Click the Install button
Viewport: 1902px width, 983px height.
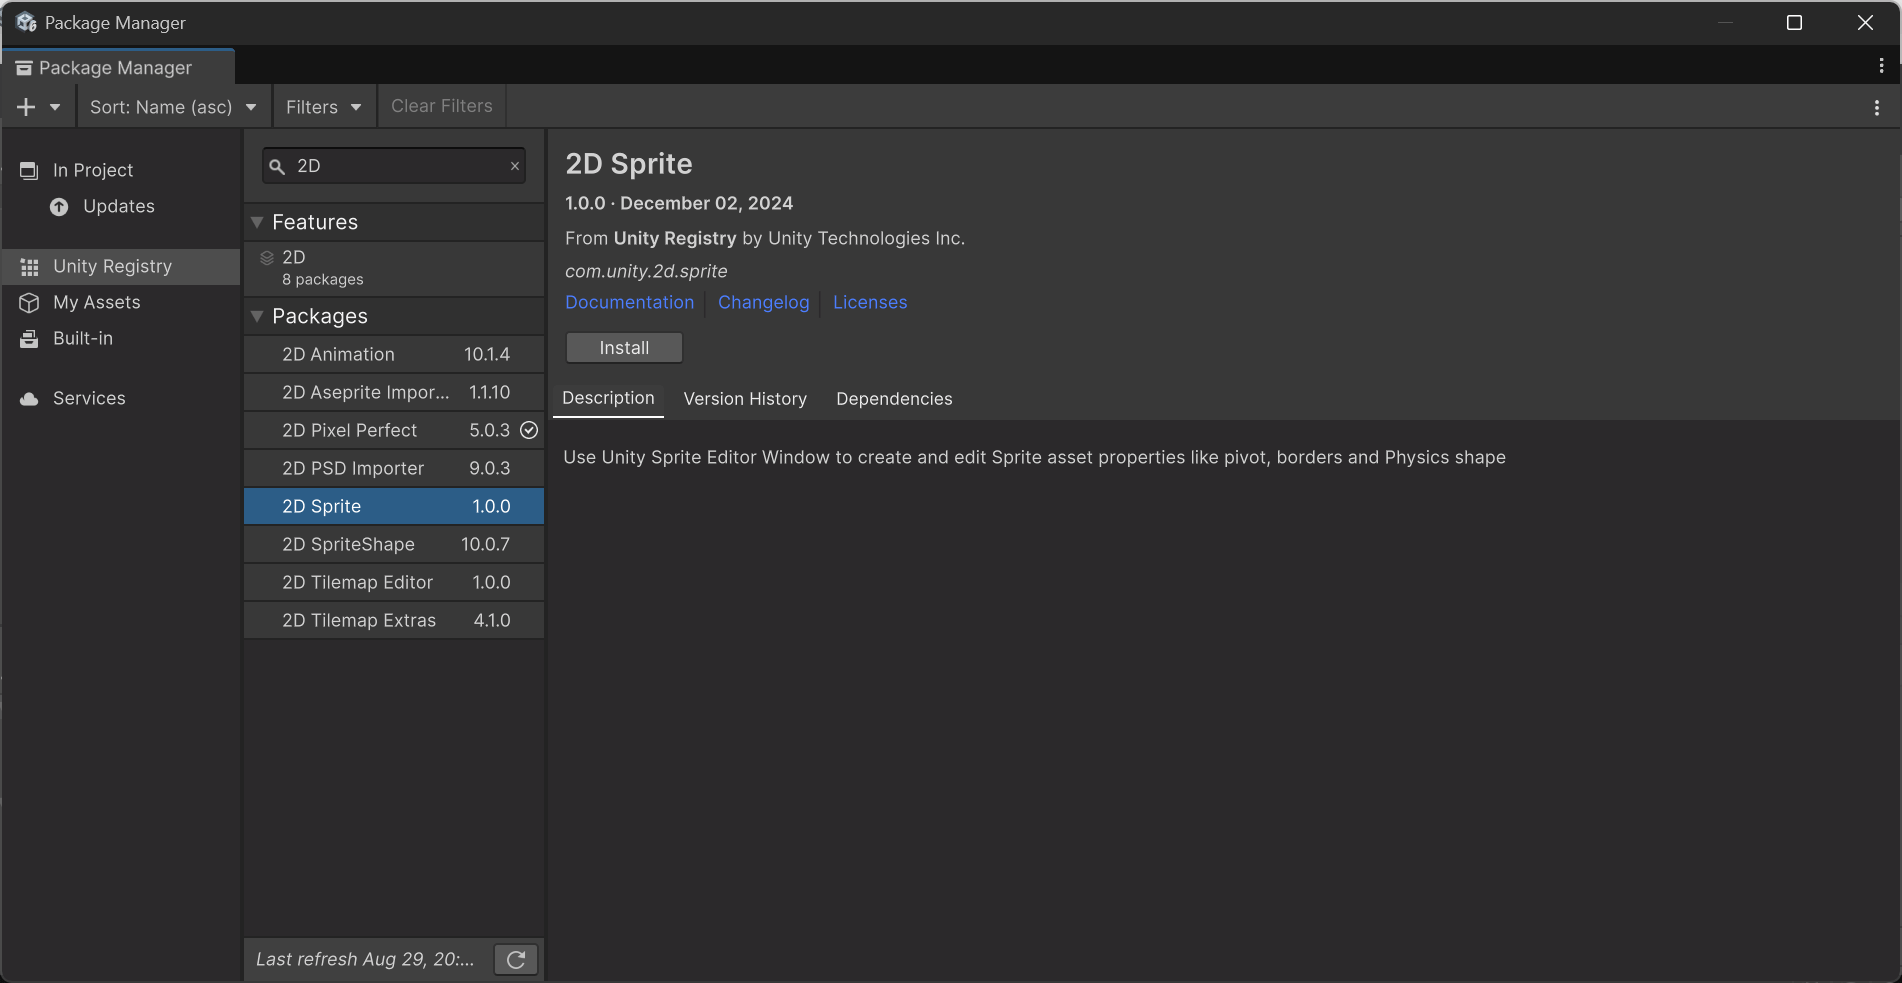(624, 348)
